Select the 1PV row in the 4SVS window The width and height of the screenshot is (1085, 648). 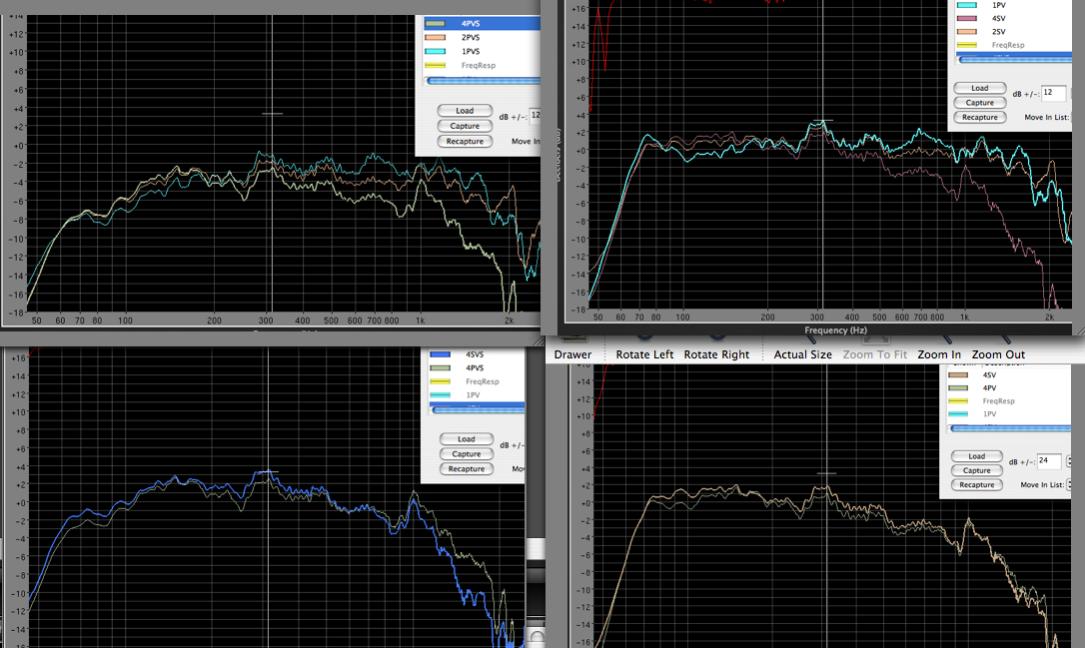coord(473,395)
